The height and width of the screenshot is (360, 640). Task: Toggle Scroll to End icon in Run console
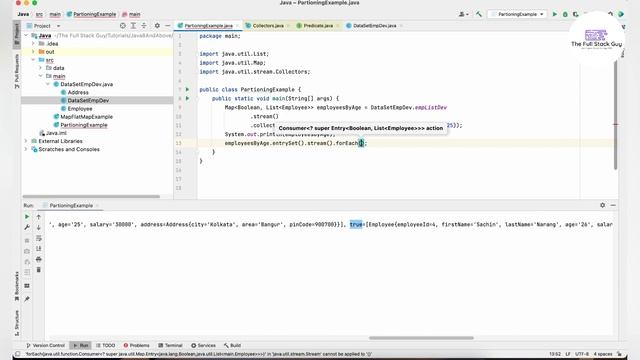(x=39, y=249)
